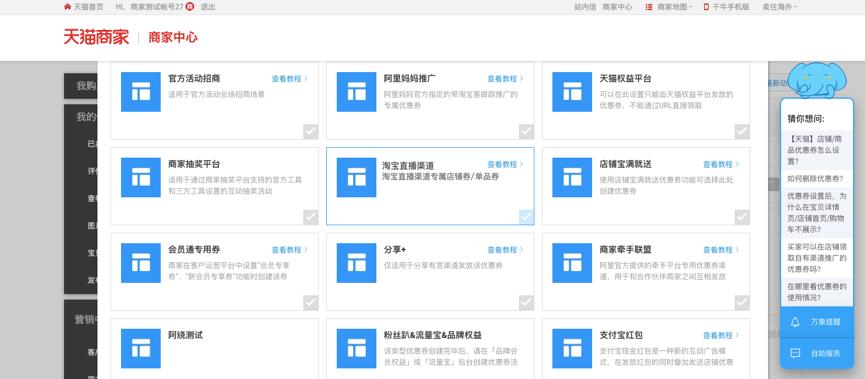Image resolution: width=865 pixels, height=379 pixels.
Task: Click the 分享+ card icon
Action: pyautogui.click(x=356, y=263)
